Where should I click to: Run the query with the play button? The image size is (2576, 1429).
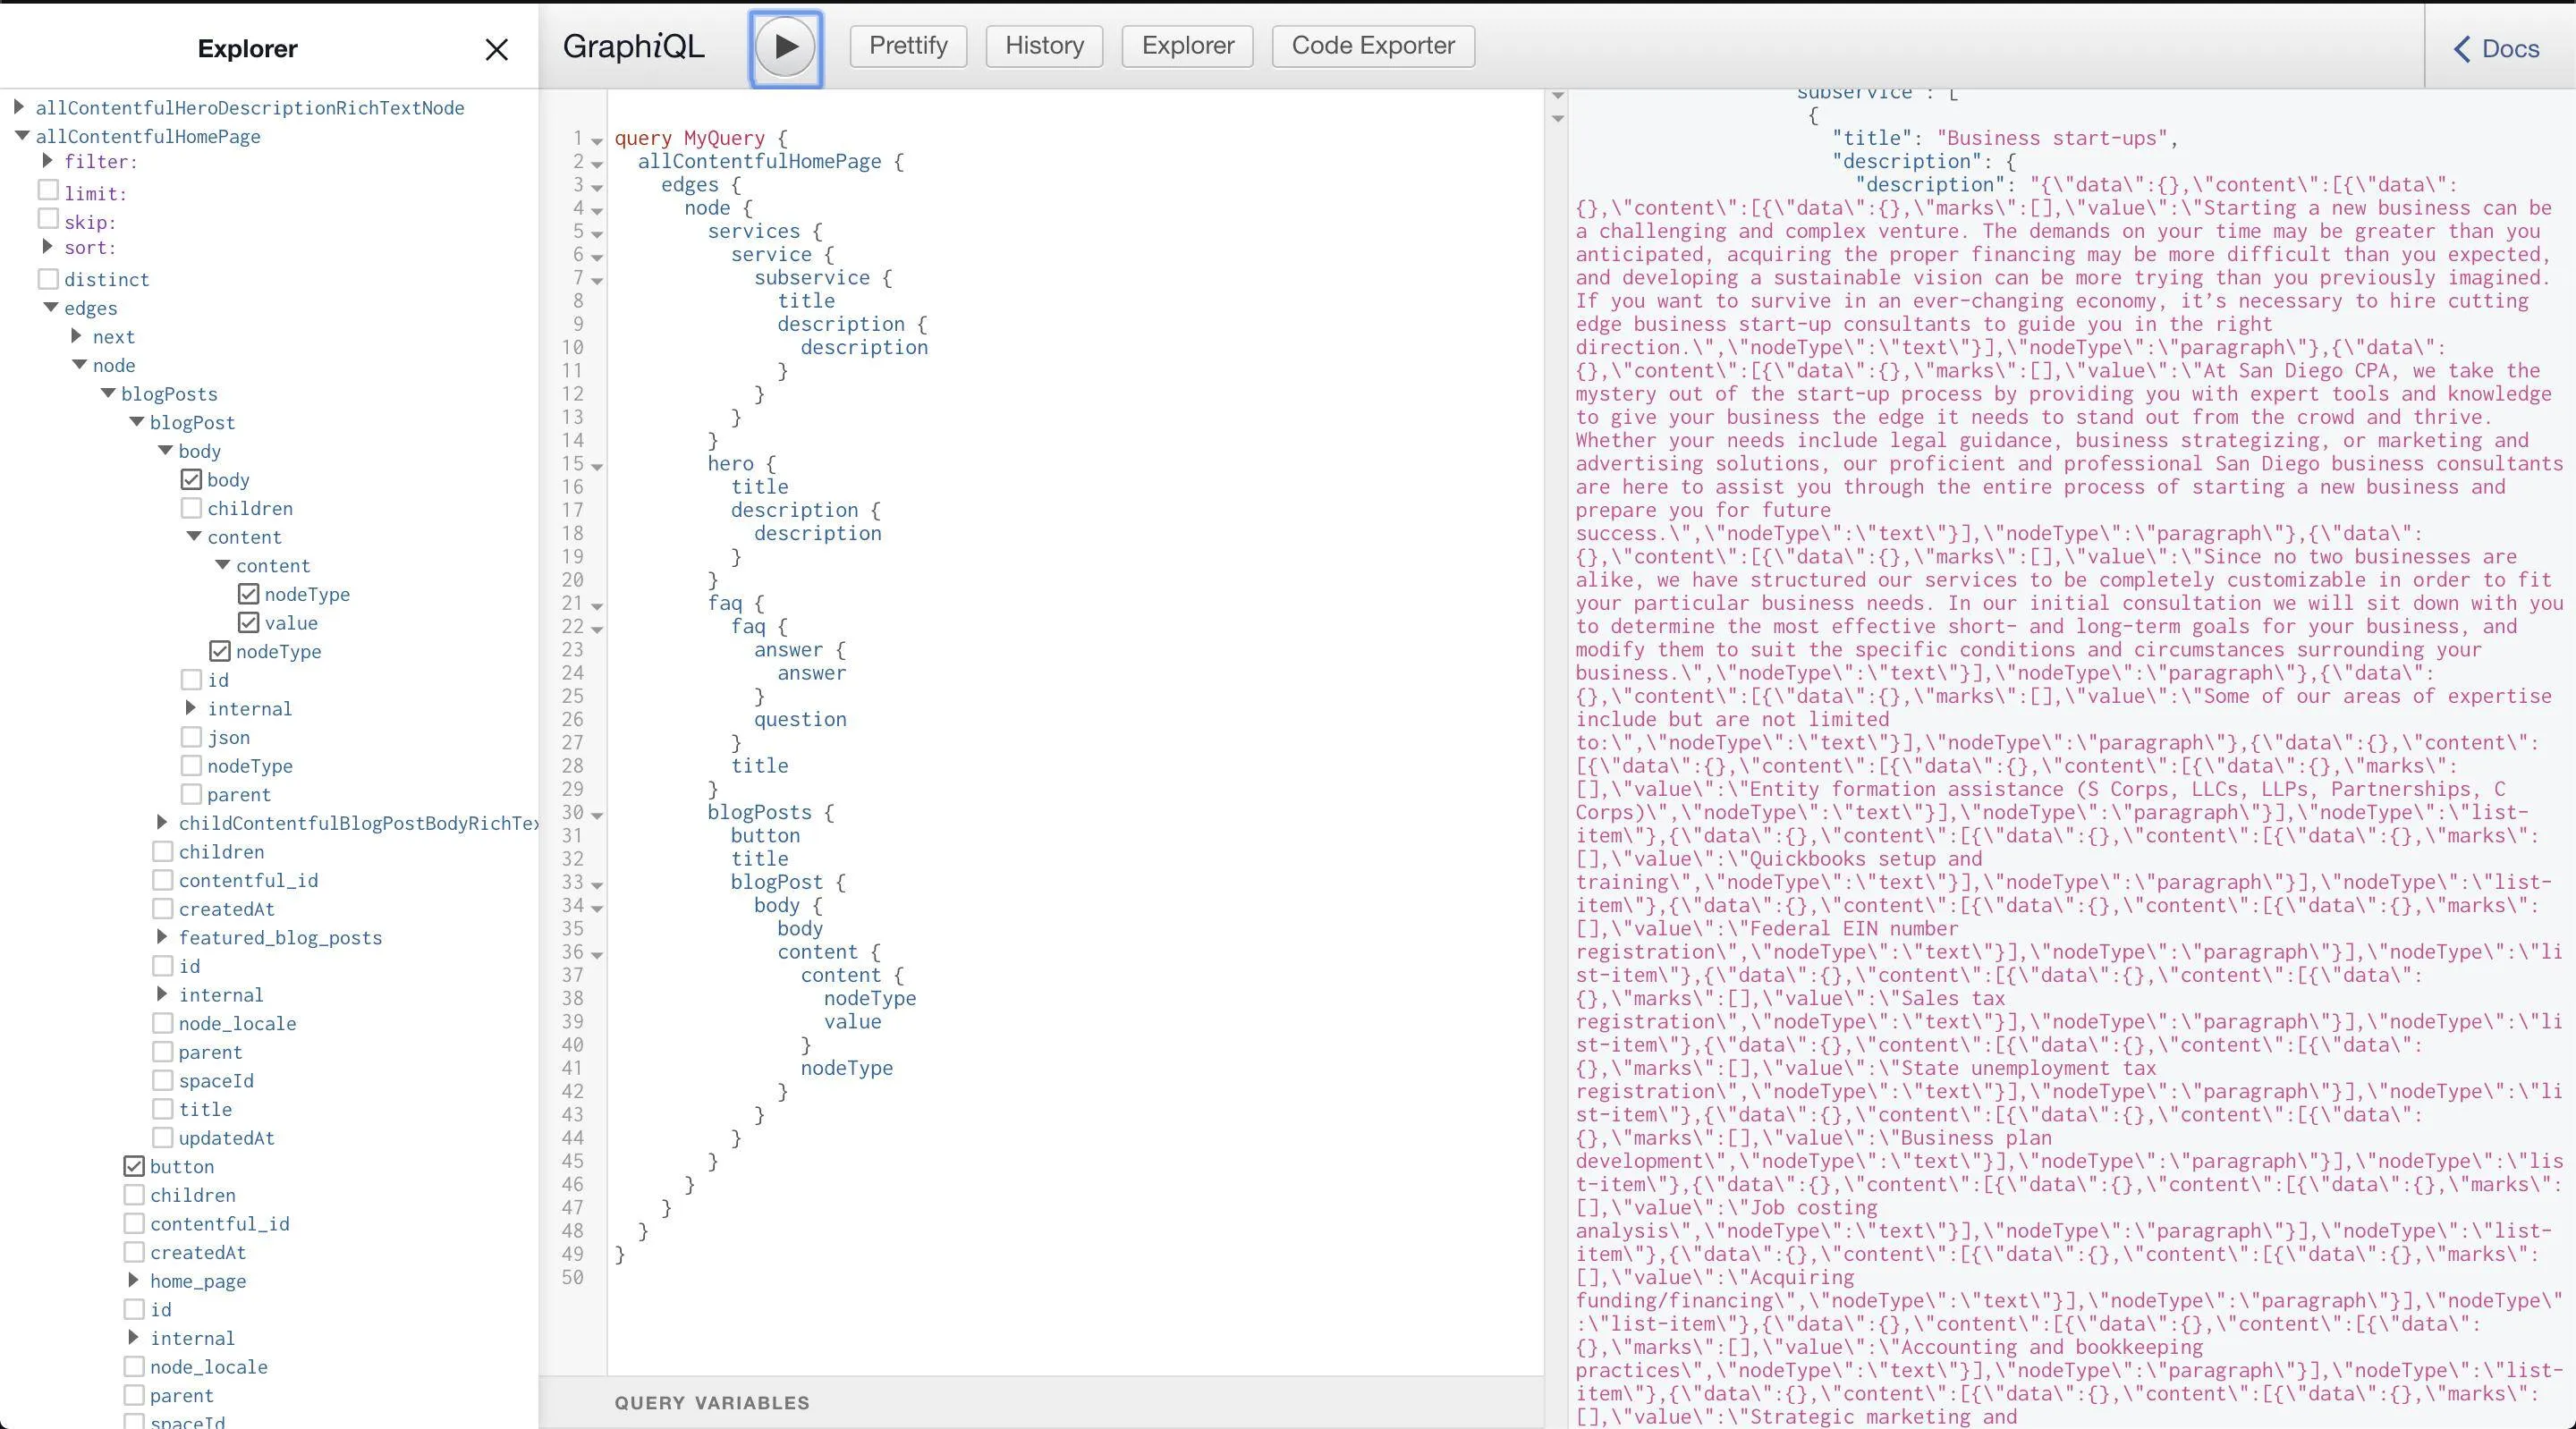pos(786,47)
